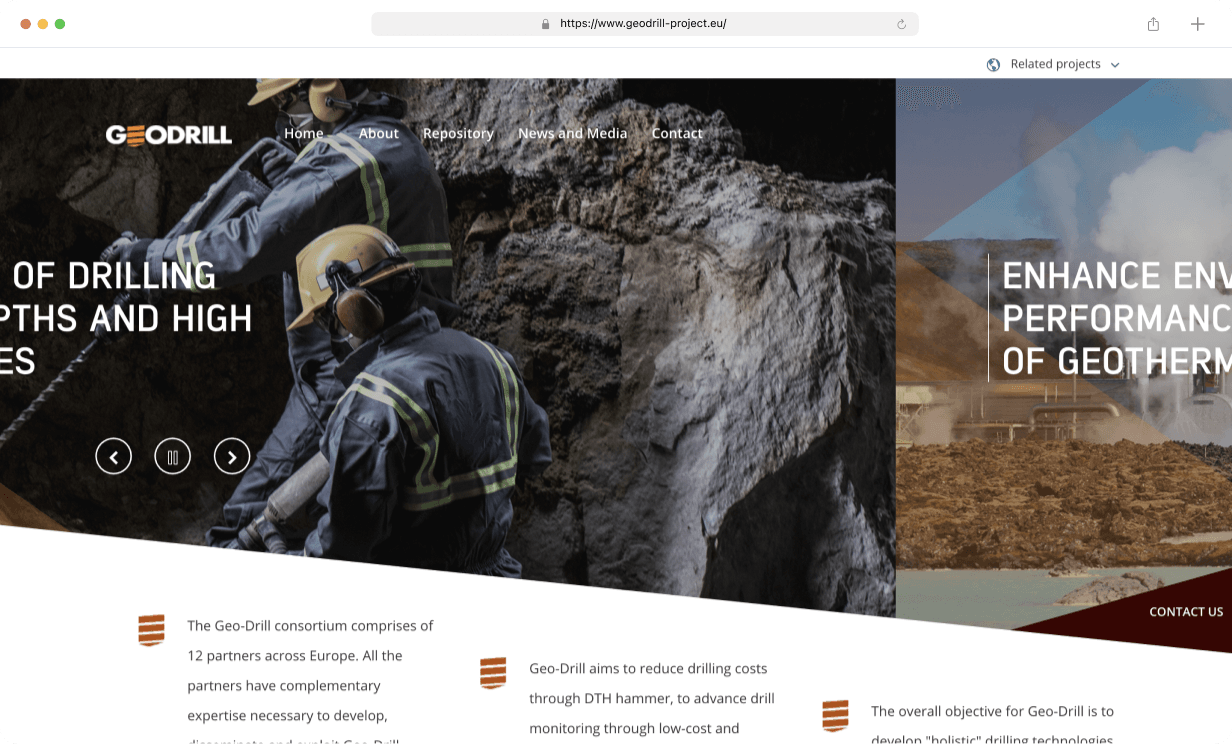This screenshot has height=744, width=1232.
Task: Click the GeoDrill logo
Action: (169, 135)
